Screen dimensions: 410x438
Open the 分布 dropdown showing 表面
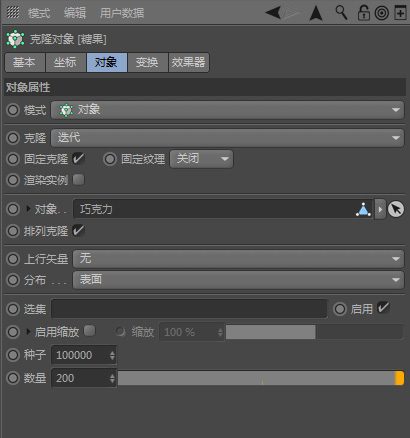(x=239, y=280)
